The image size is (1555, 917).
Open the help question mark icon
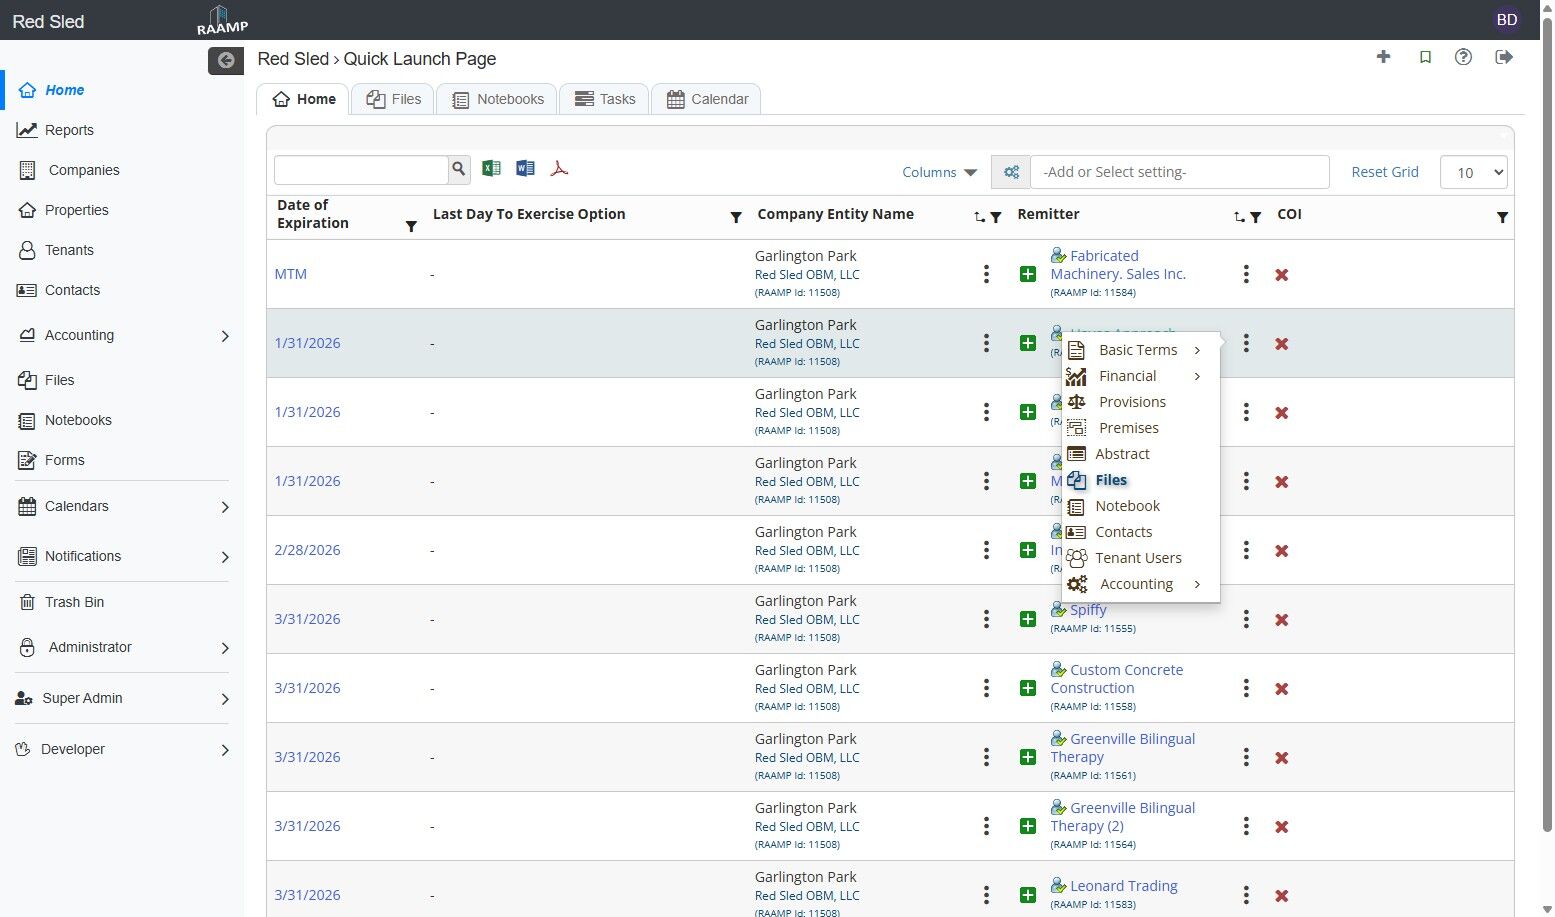1463,57
